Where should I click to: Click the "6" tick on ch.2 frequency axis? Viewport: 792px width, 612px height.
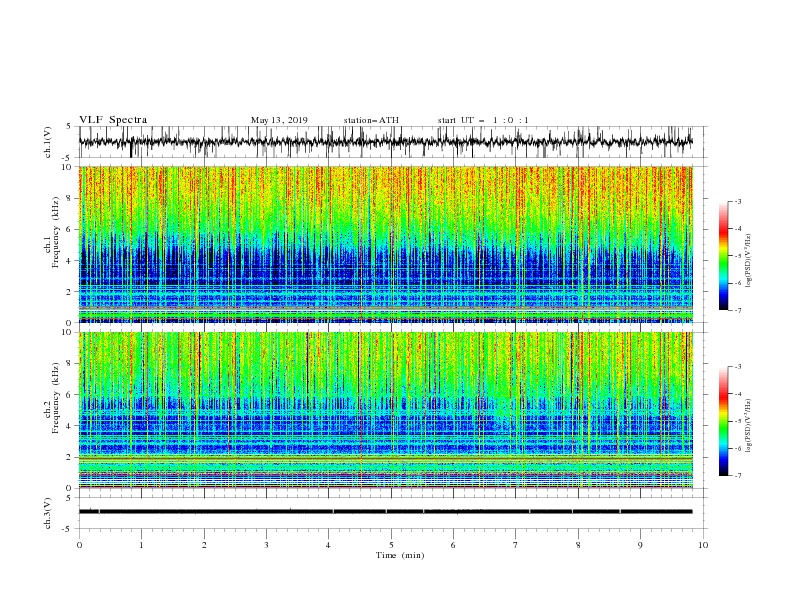pyautogui.click(x=69, y=394)
